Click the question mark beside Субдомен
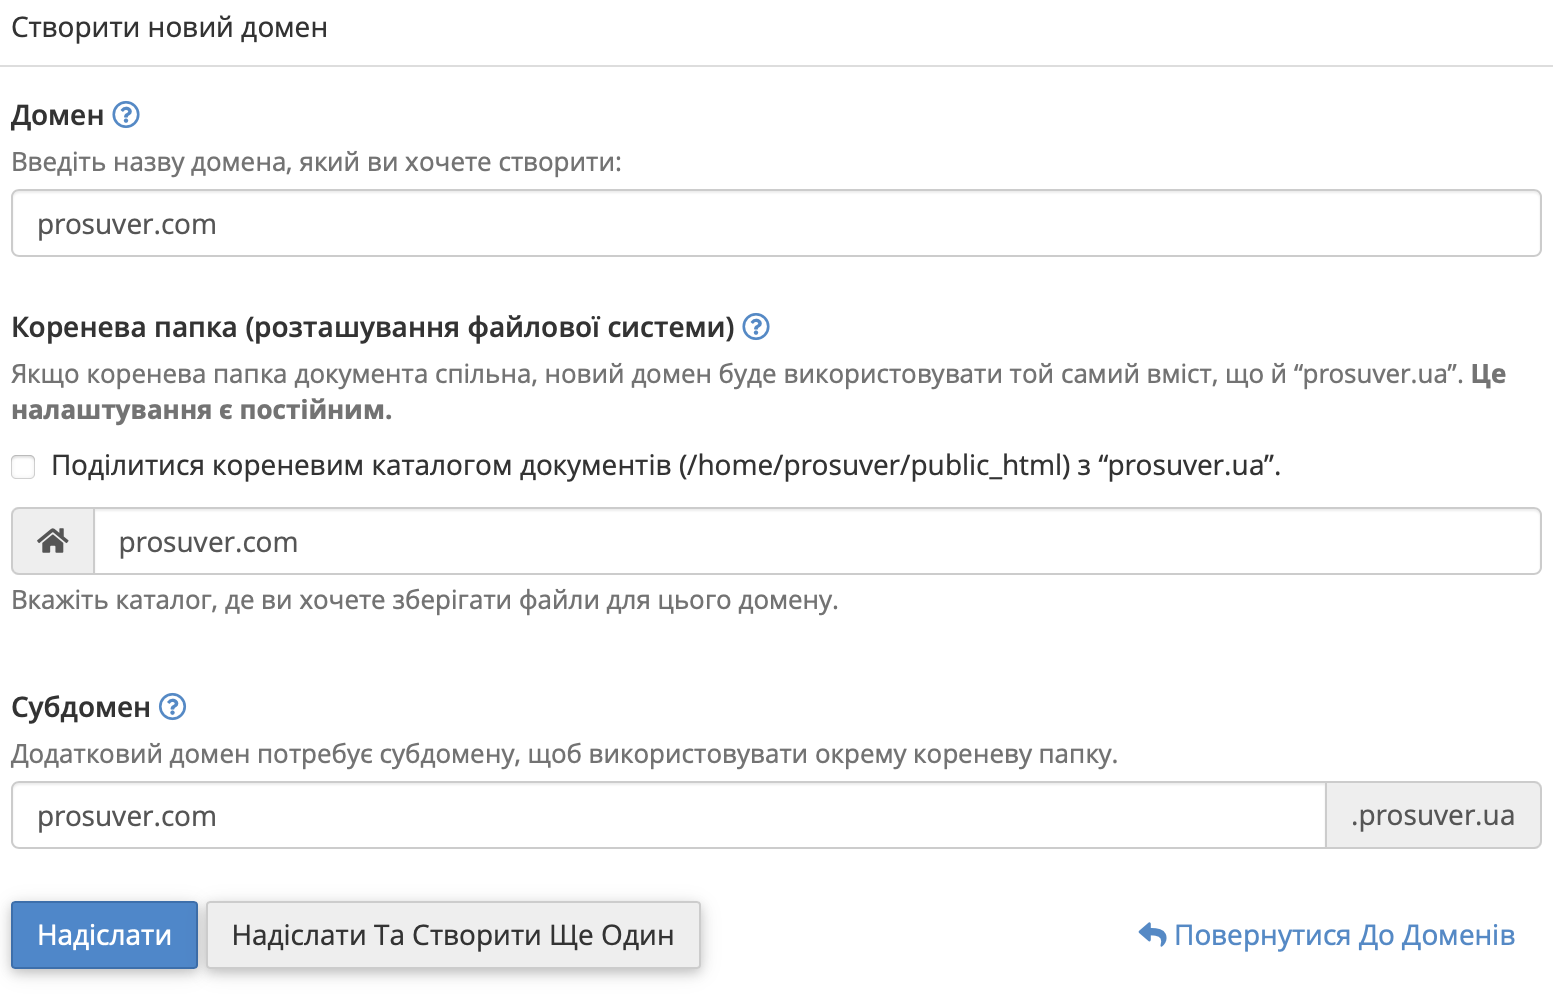The image size is (1553, 998). click(x=172, y=707)
